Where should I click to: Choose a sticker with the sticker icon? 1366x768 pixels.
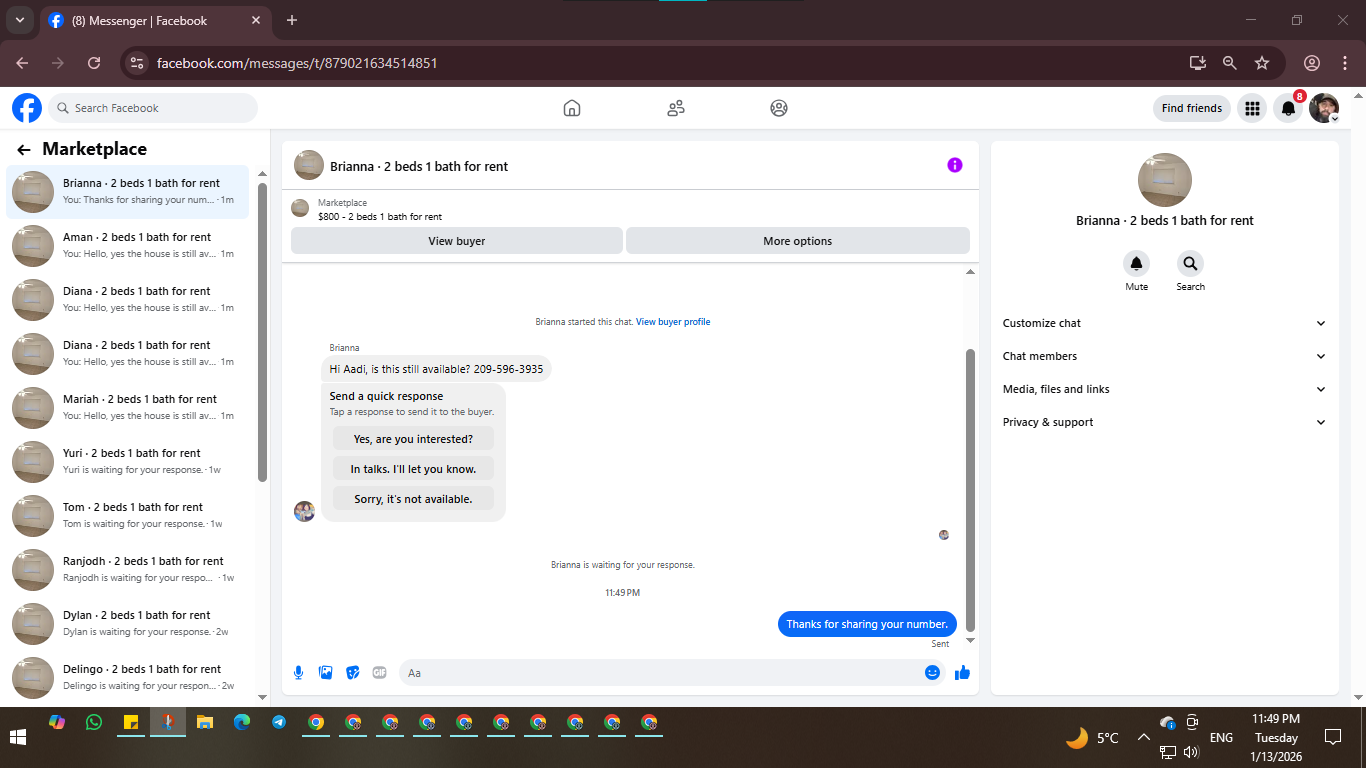click(x=352, y=673)
